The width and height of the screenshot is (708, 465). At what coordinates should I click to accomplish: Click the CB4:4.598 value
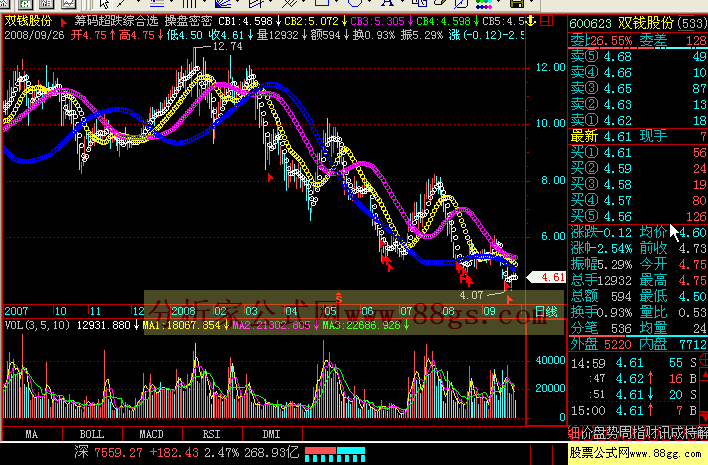coord(443,21)
